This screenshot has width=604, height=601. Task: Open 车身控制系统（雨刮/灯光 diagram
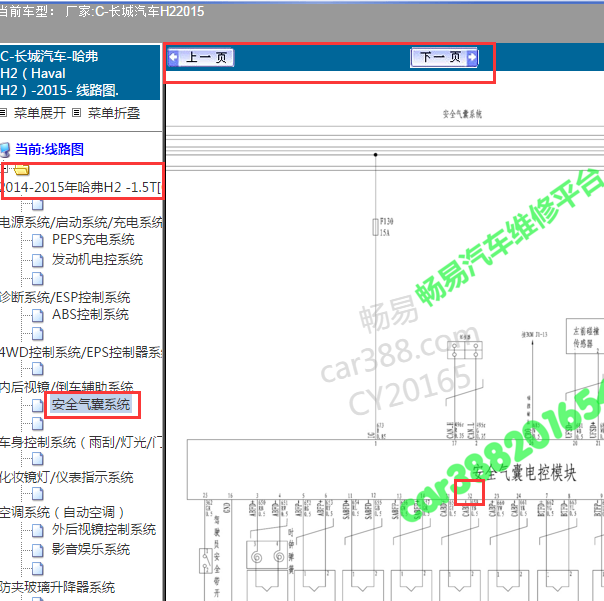[81, 442]
